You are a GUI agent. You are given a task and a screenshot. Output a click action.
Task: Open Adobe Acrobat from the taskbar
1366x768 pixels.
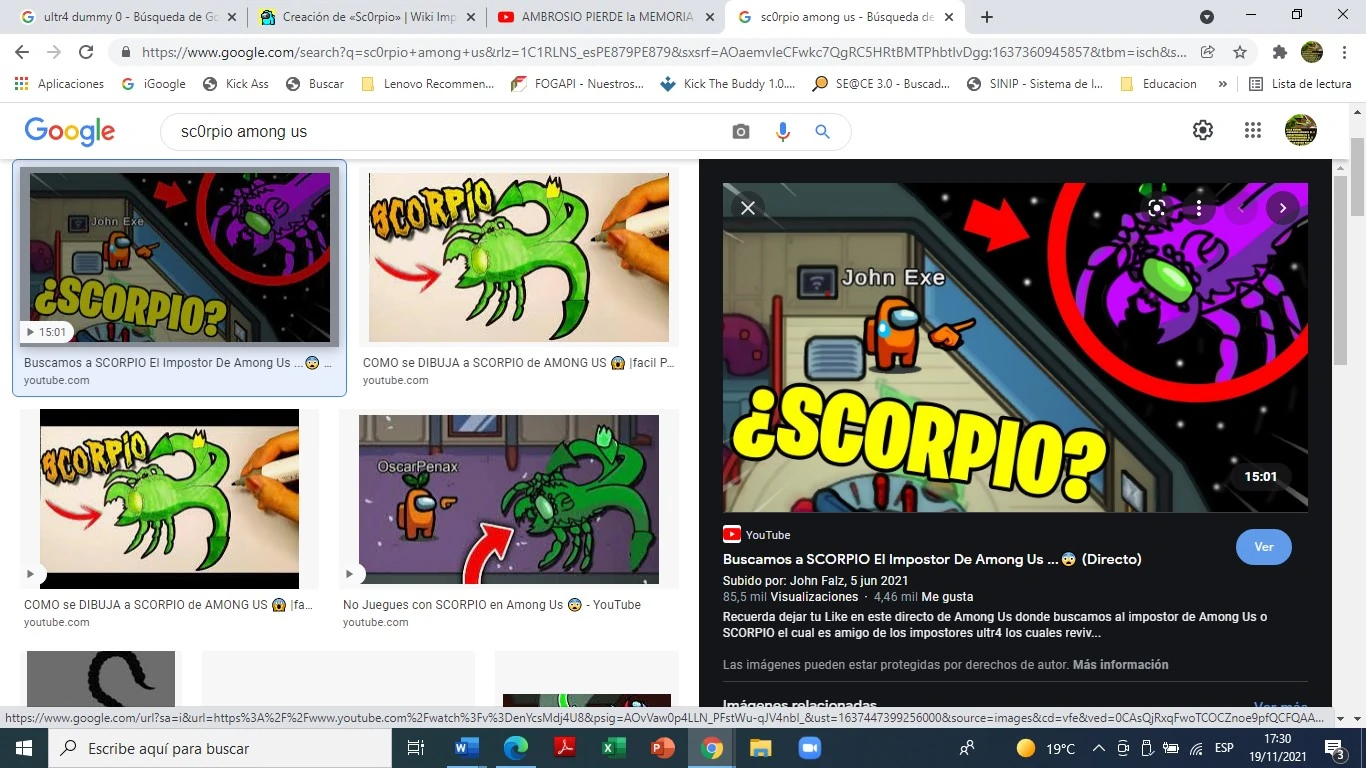[564, 748]
